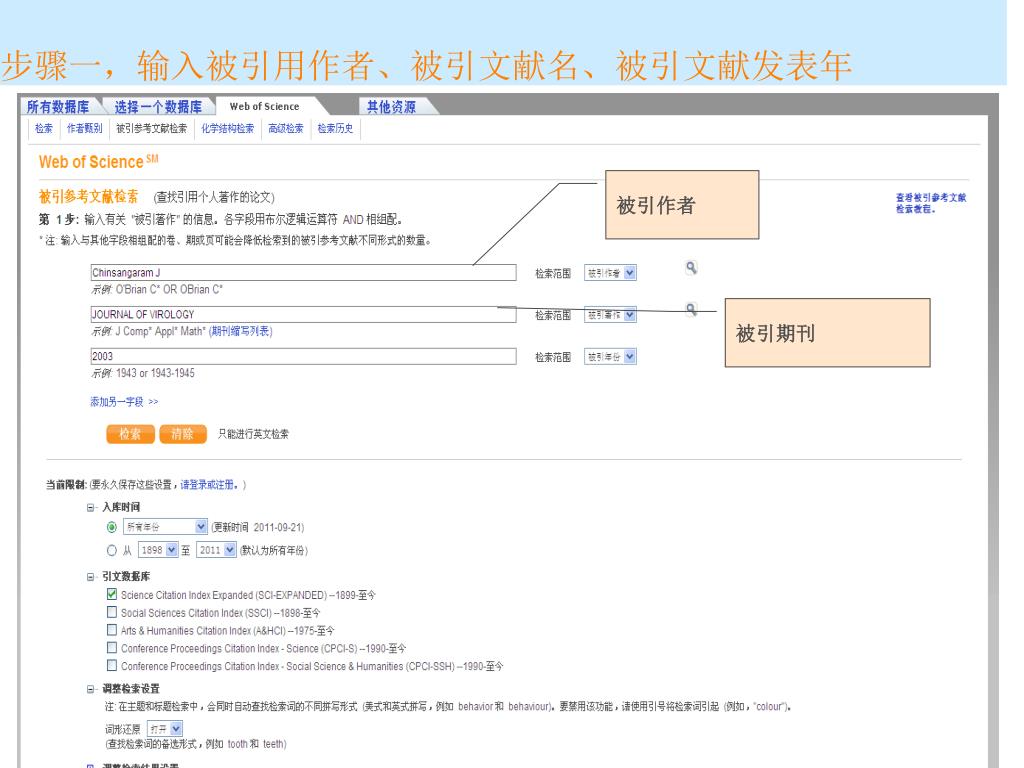Open cited author lookup magnifier icon
The width and height of the screenshot is (1024, 768).
[x=690, y=268]
